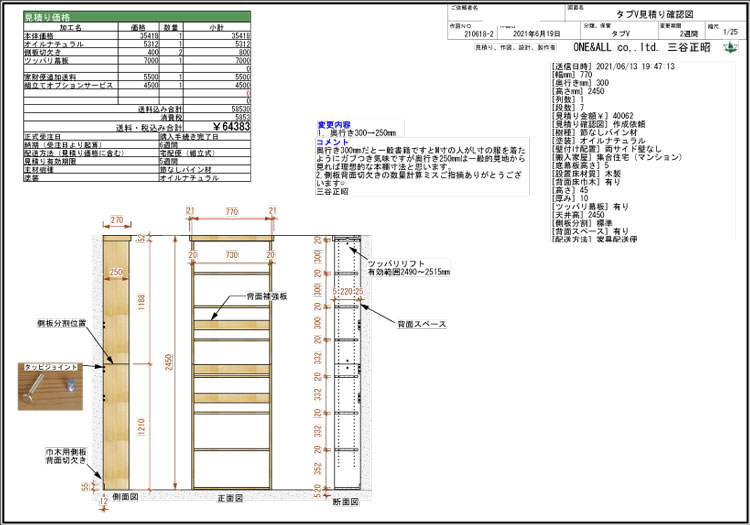Click the タブV見積り確認図 drawing title
Image resolution: width=750 pixels, height=525 pixels.
tap(654, 14)
